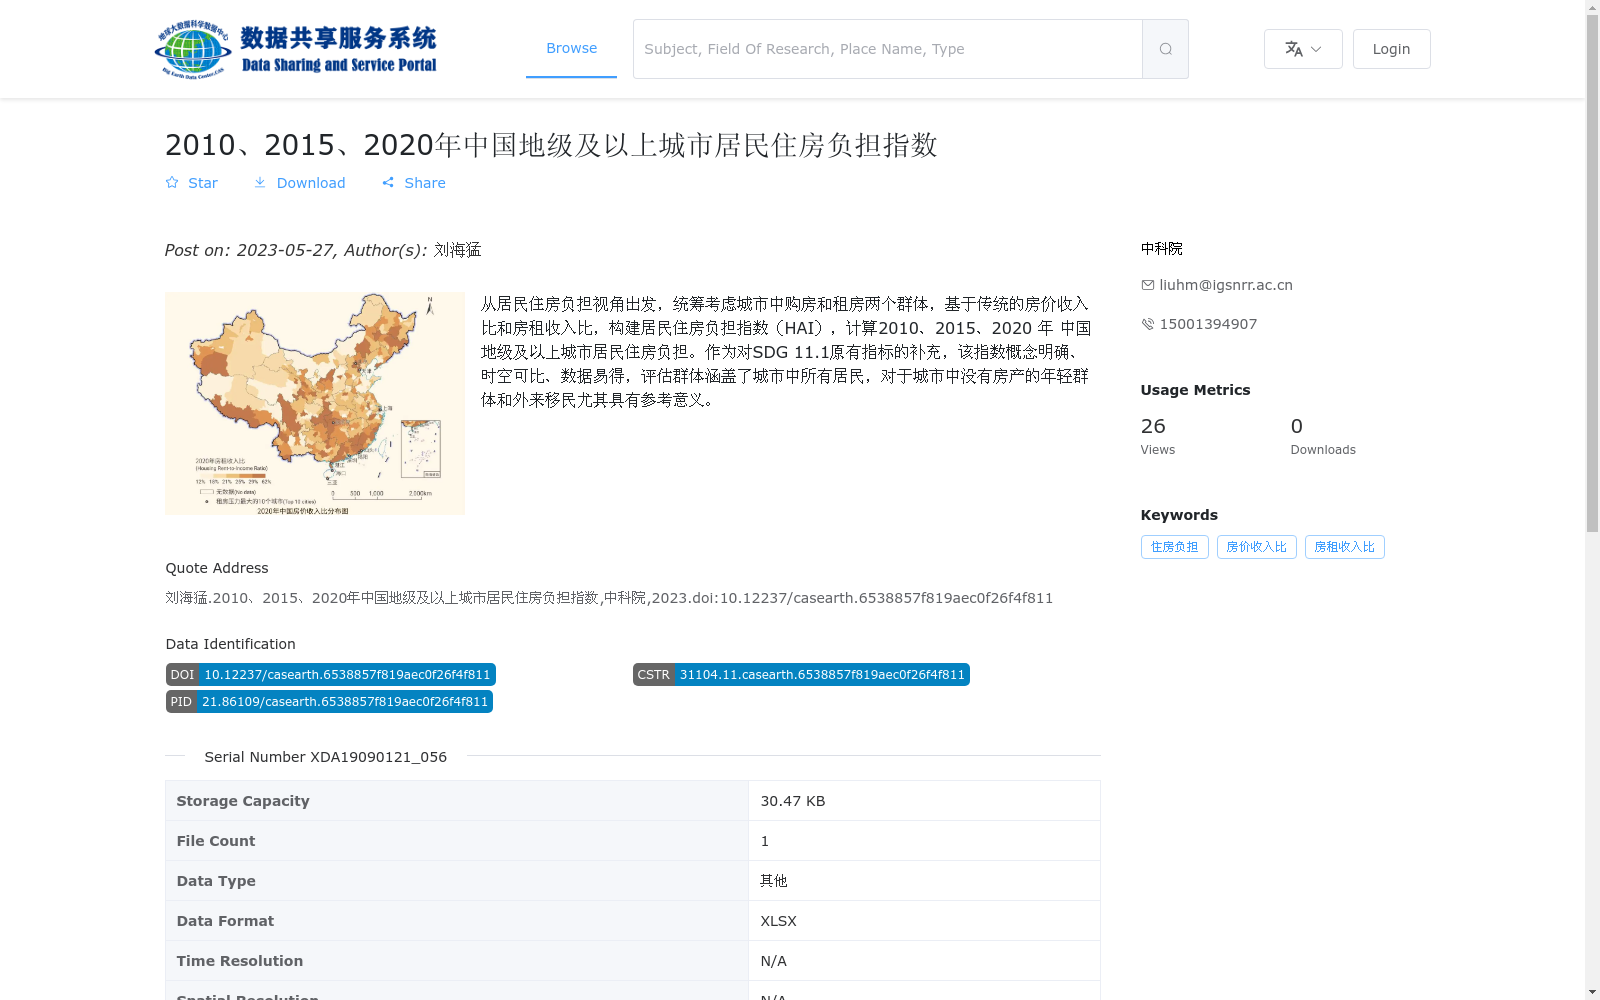Click the scrollbar down arrow
This screenshot has height=1000, width=1600.
tap(1592, 992)
